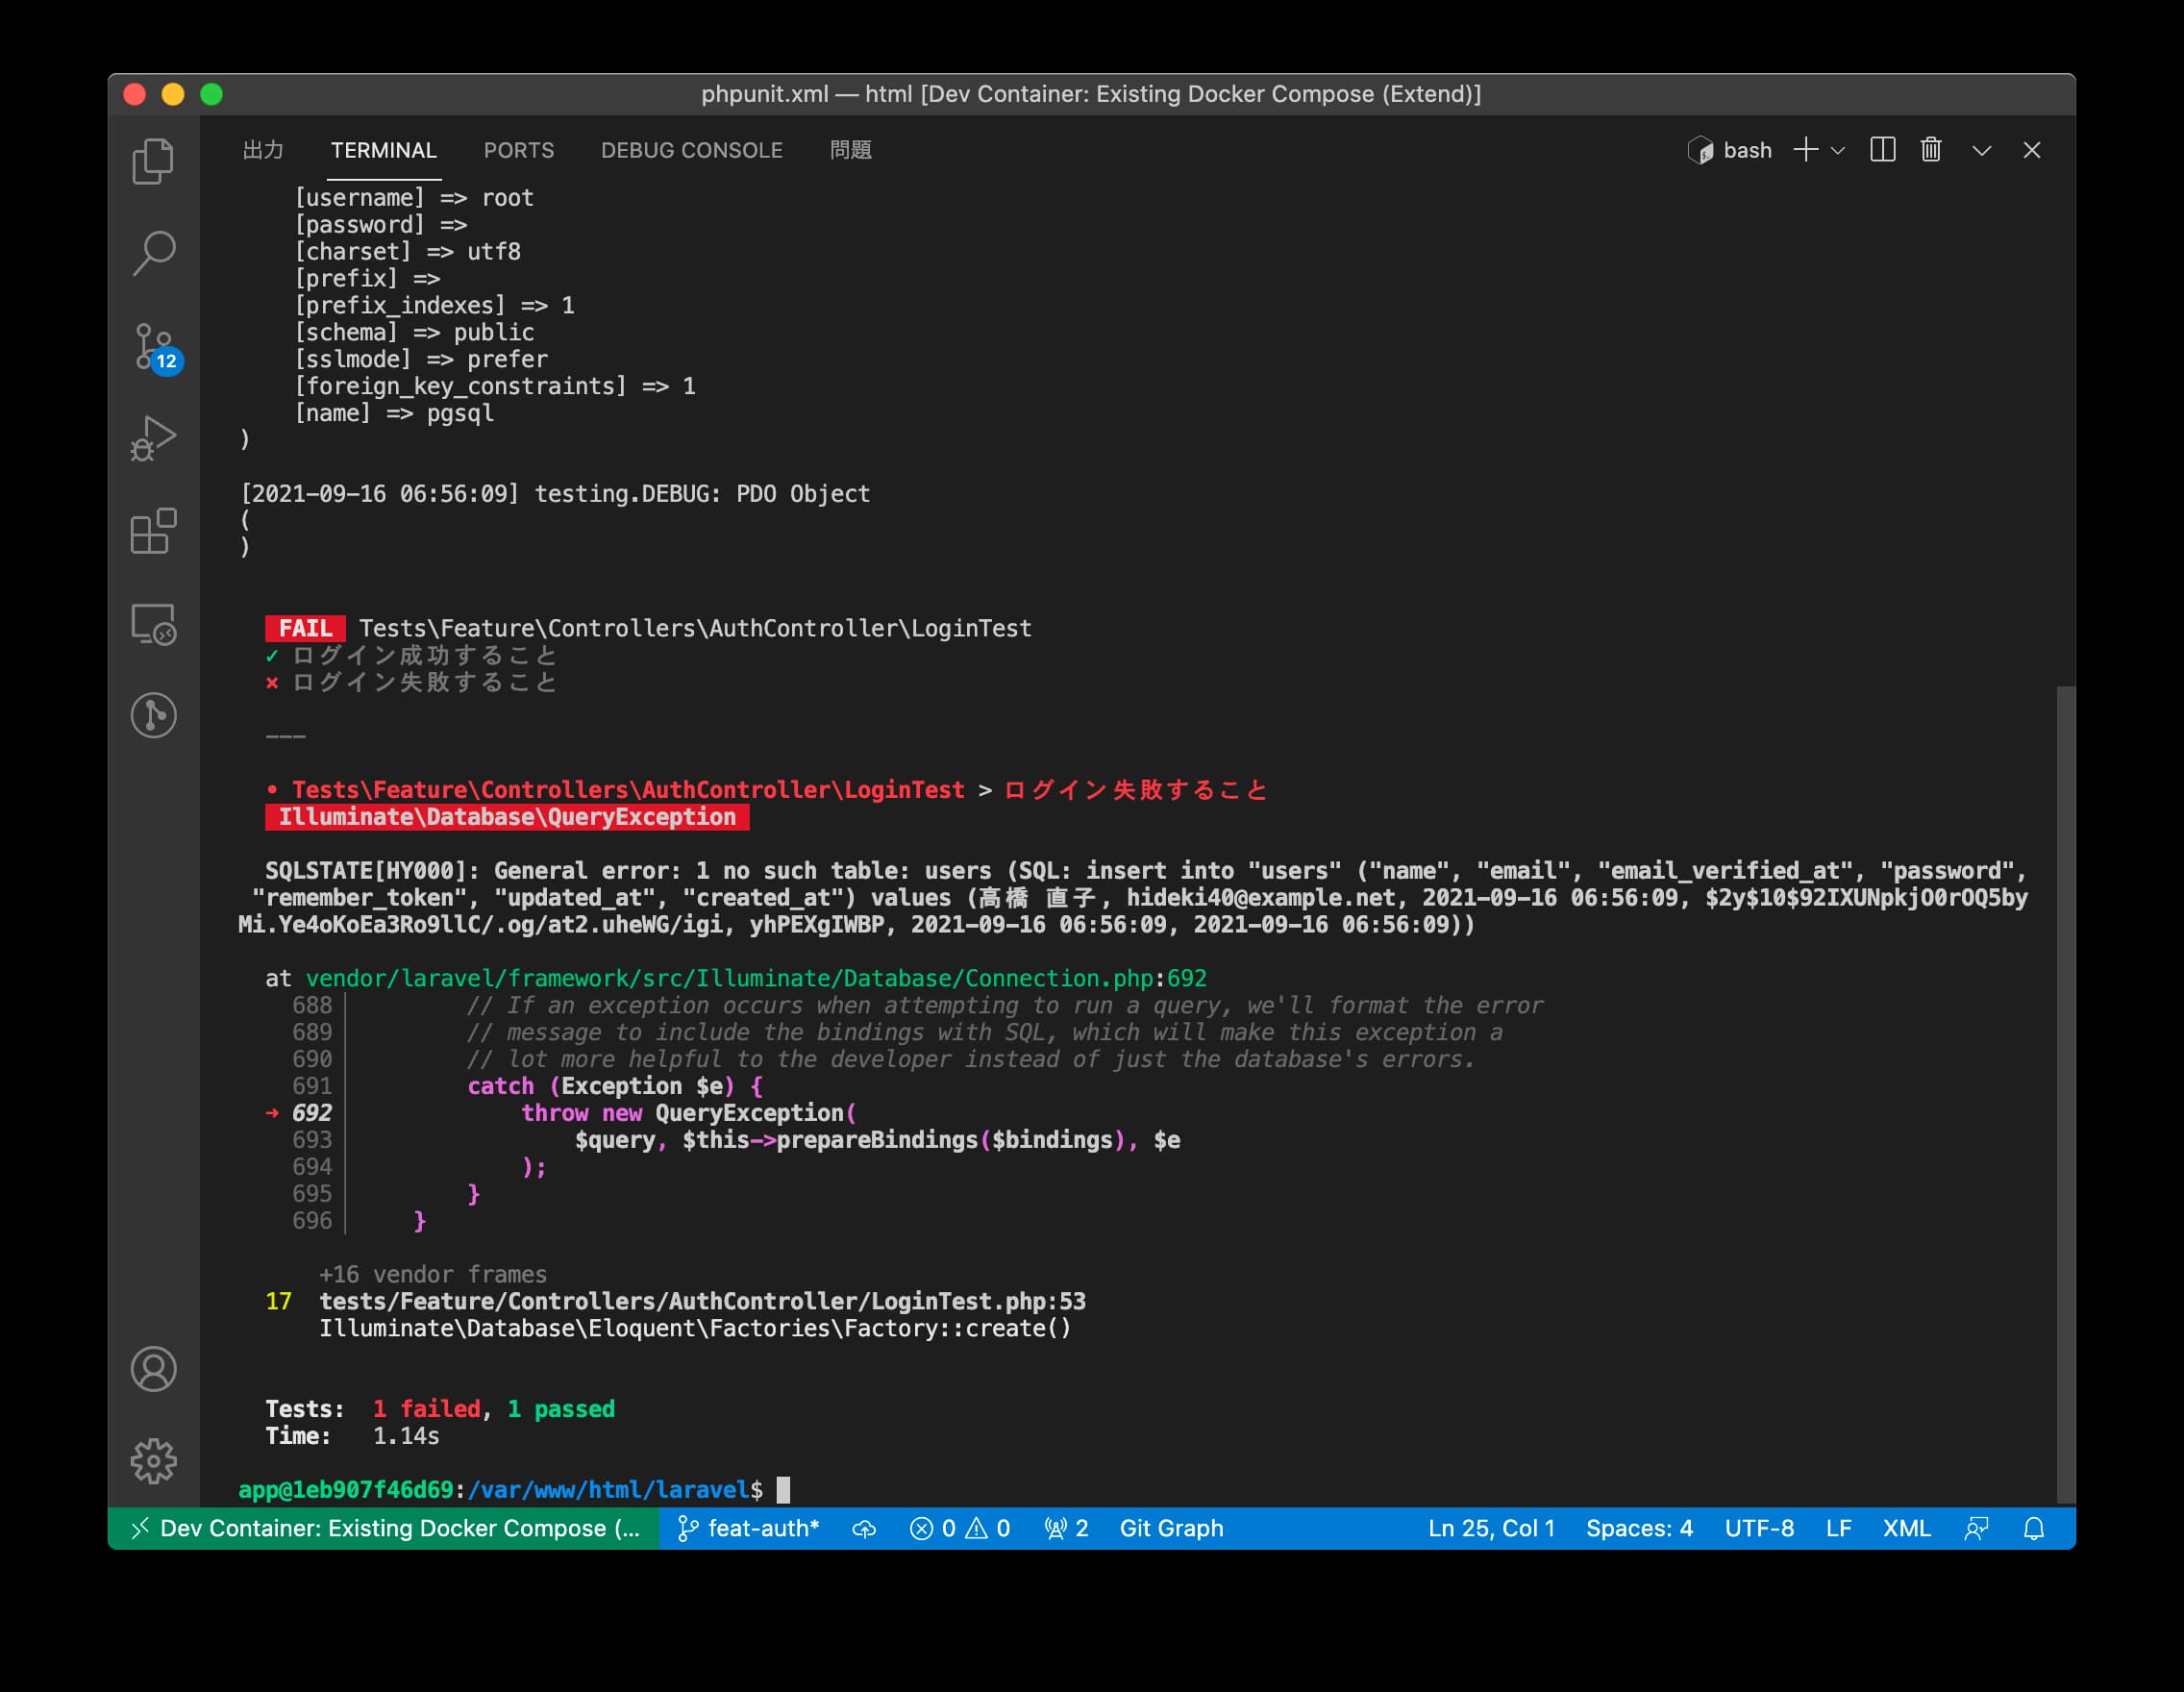Image resolution: width=2184 pixels, height=1692 pixels.
Task: Kill the active bash terminal
Action: [x=1930, y=150]
